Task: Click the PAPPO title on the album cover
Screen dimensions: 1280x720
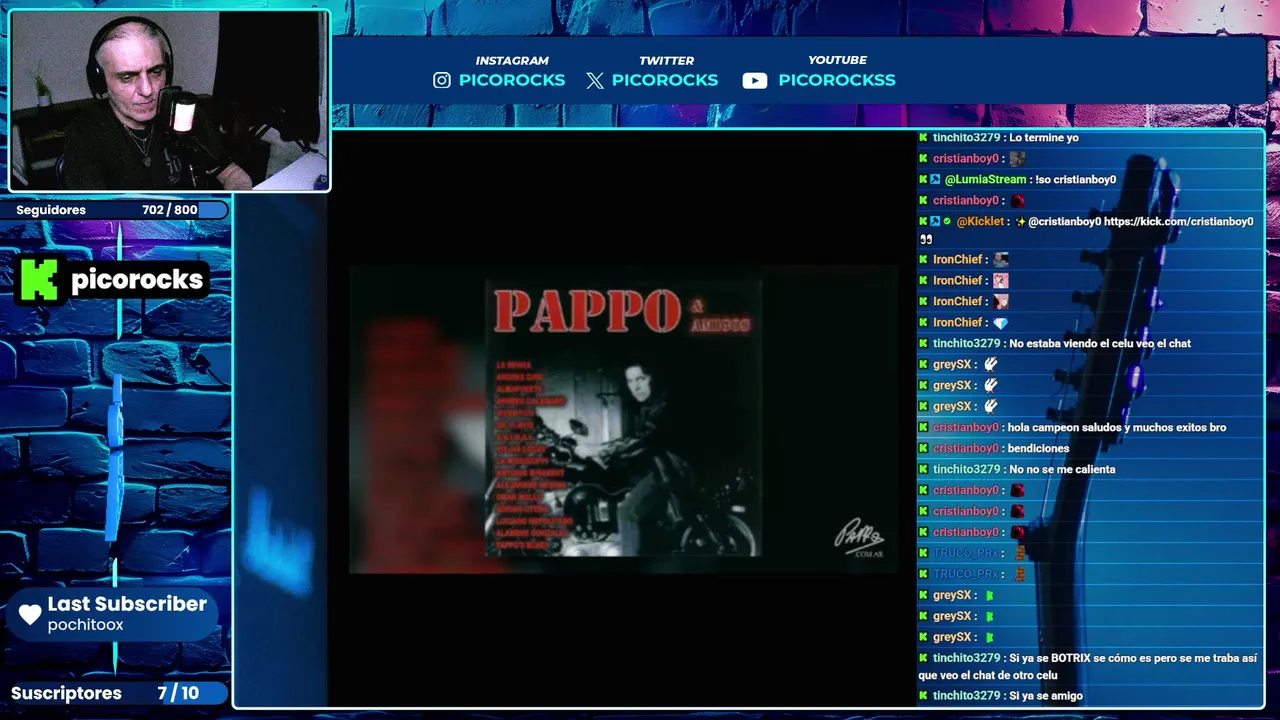Action: 588,312
